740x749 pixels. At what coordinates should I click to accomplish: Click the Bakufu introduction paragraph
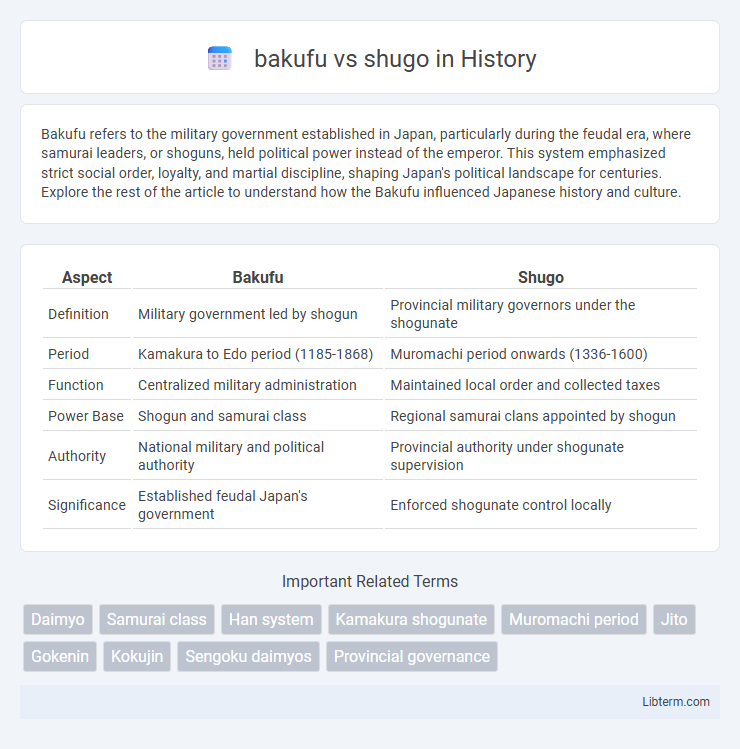tap(366, 163)
